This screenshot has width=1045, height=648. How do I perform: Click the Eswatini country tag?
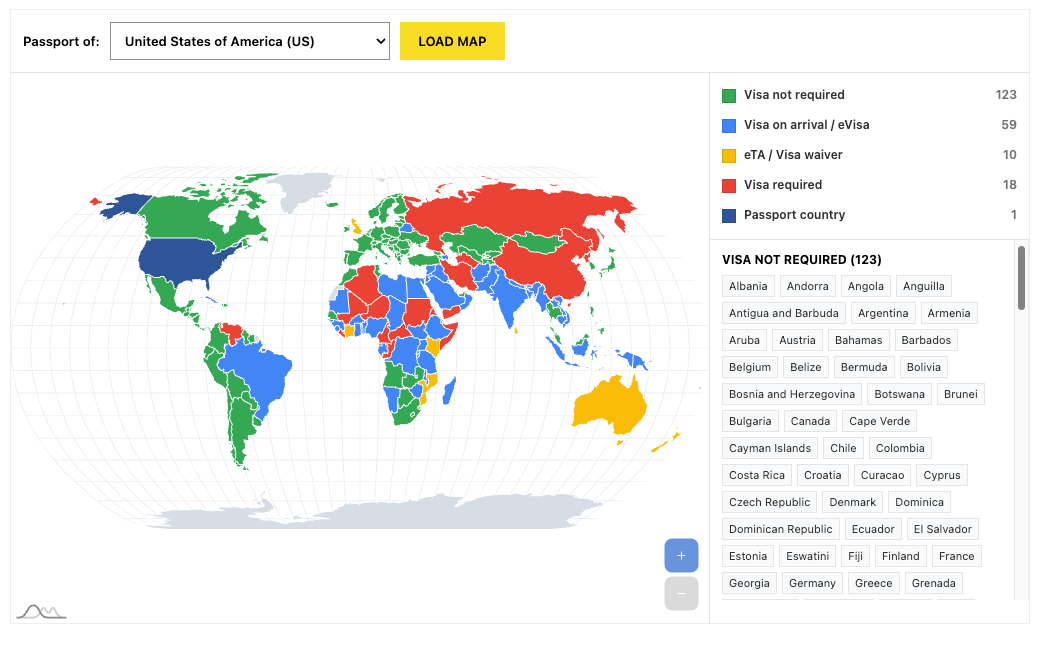(x=808, y=556)
